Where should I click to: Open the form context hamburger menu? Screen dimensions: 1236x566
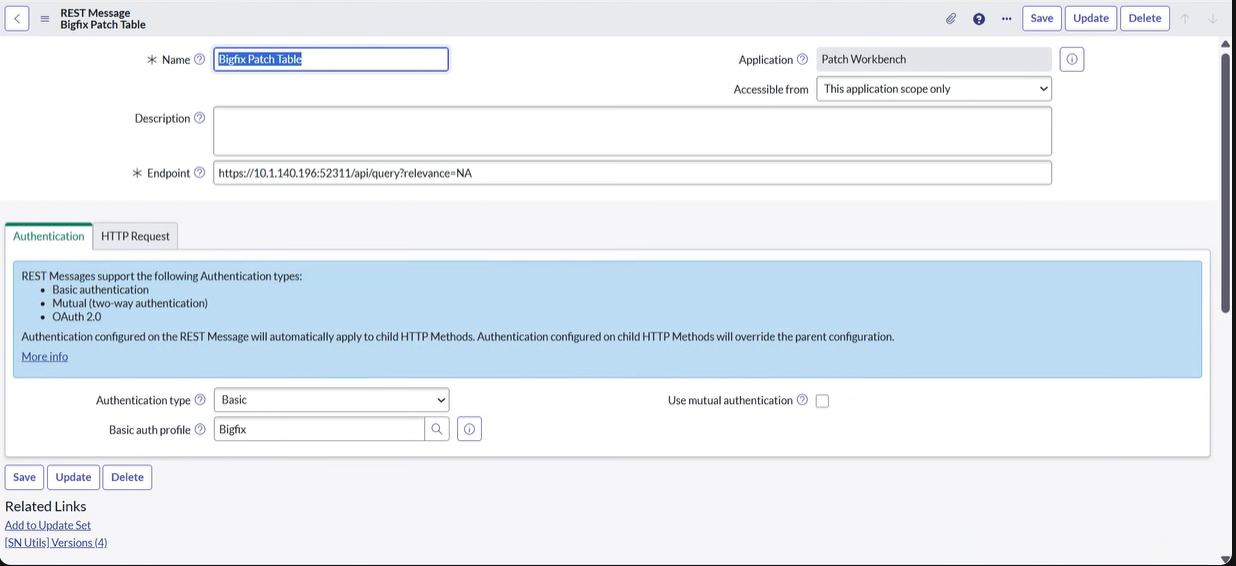45,19
